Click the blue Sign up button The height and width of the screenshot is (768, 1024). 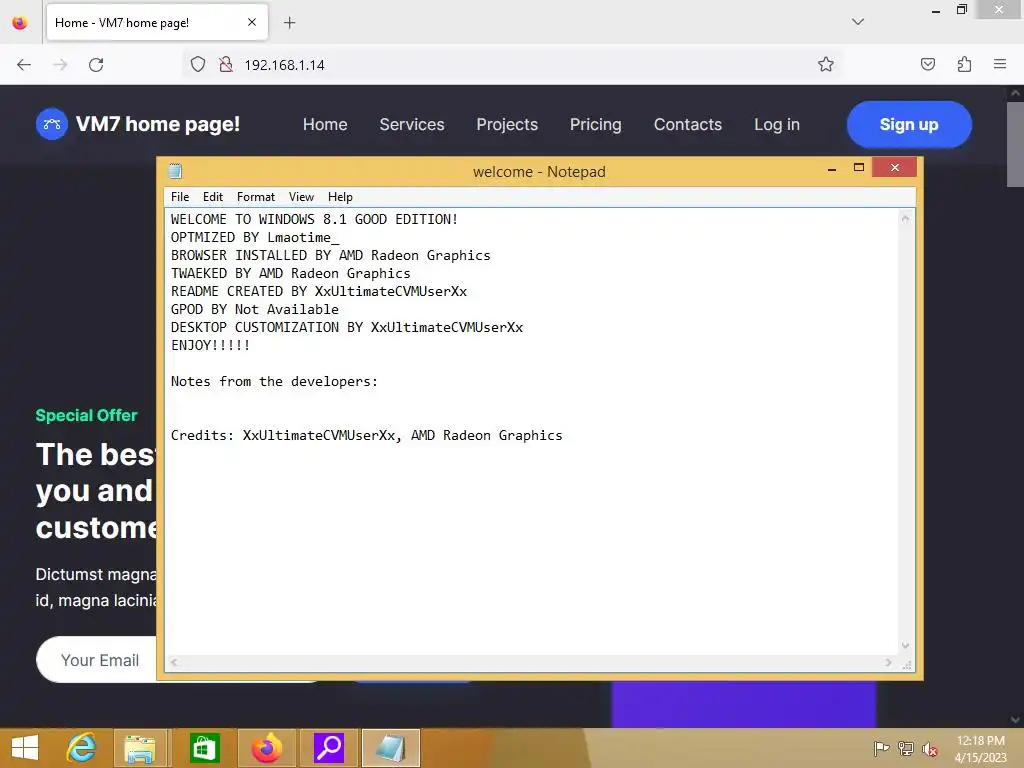(x=909, y=124)
